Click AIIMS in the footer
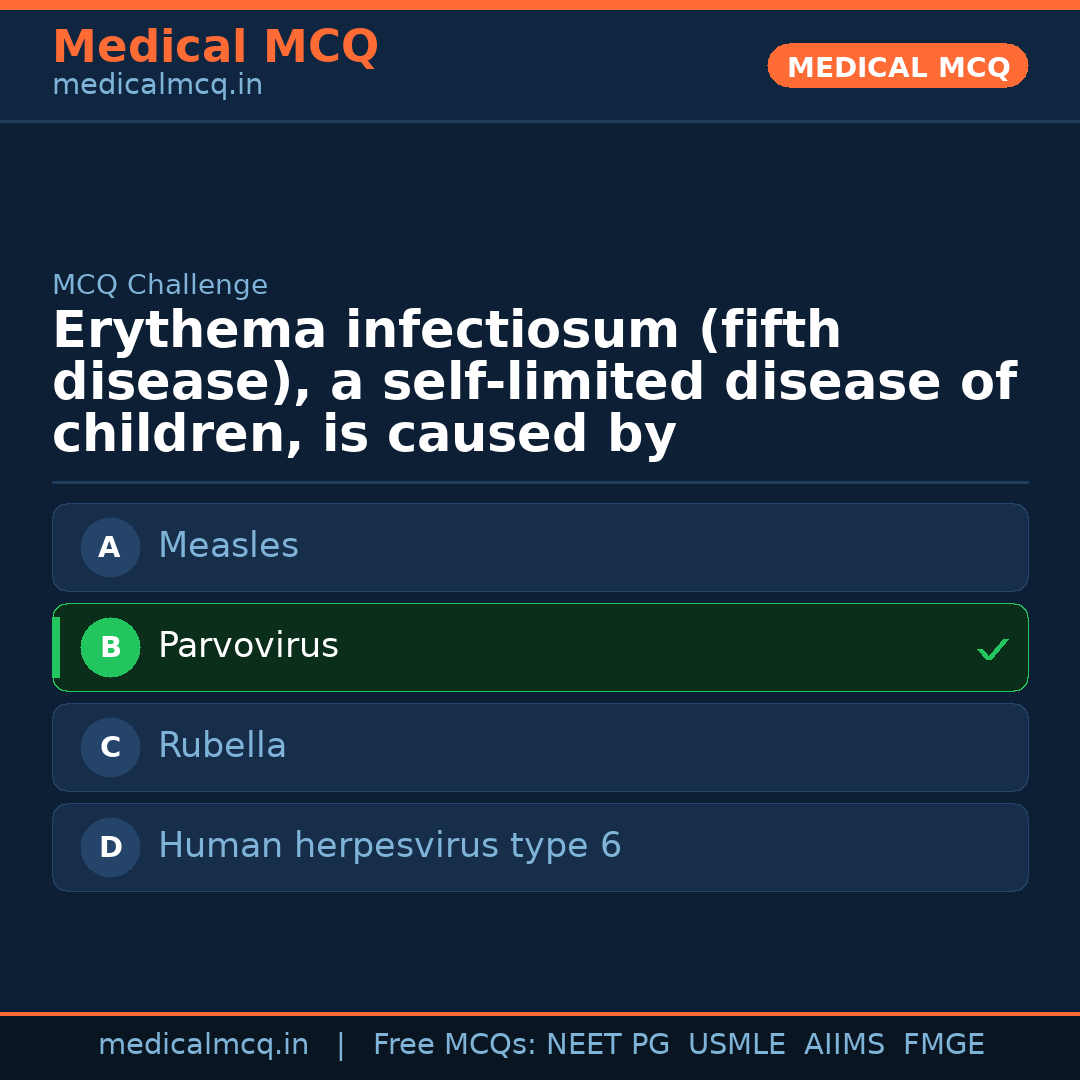Image resolution: width=1080 pixels, height=1080 pixels. 844,1045
